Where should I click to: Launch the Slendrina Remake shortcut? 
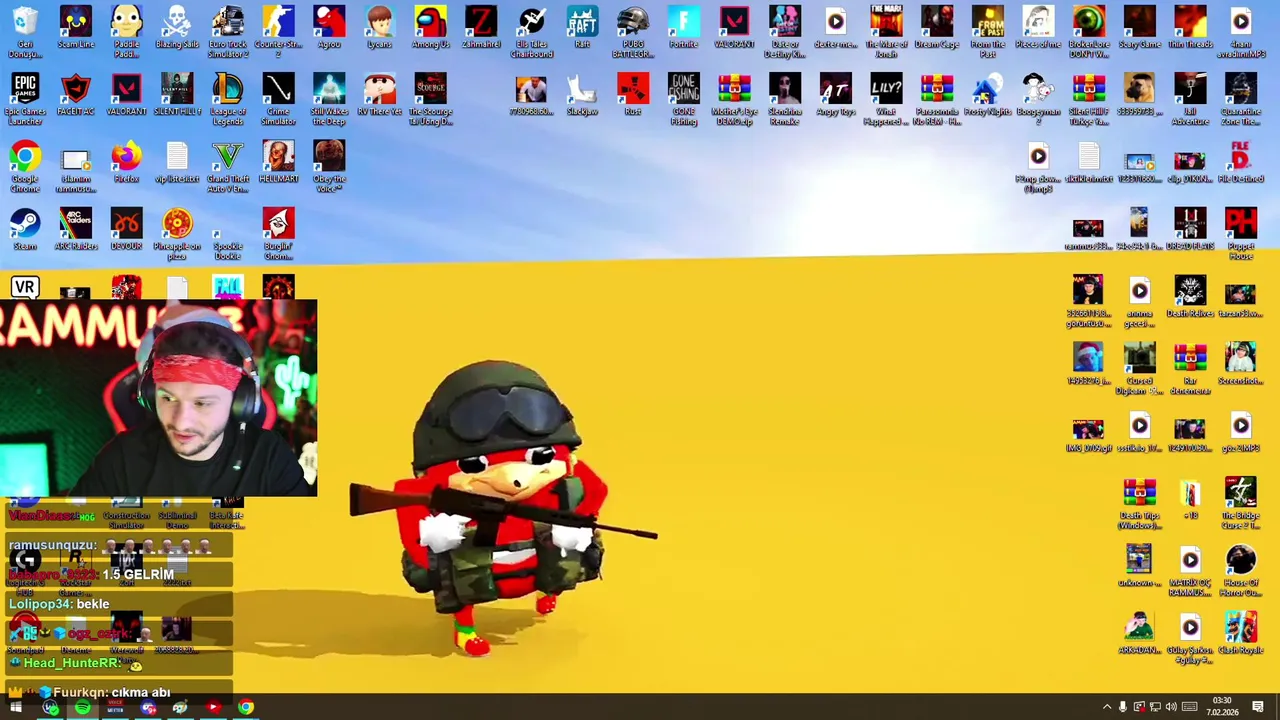point(785,99)
